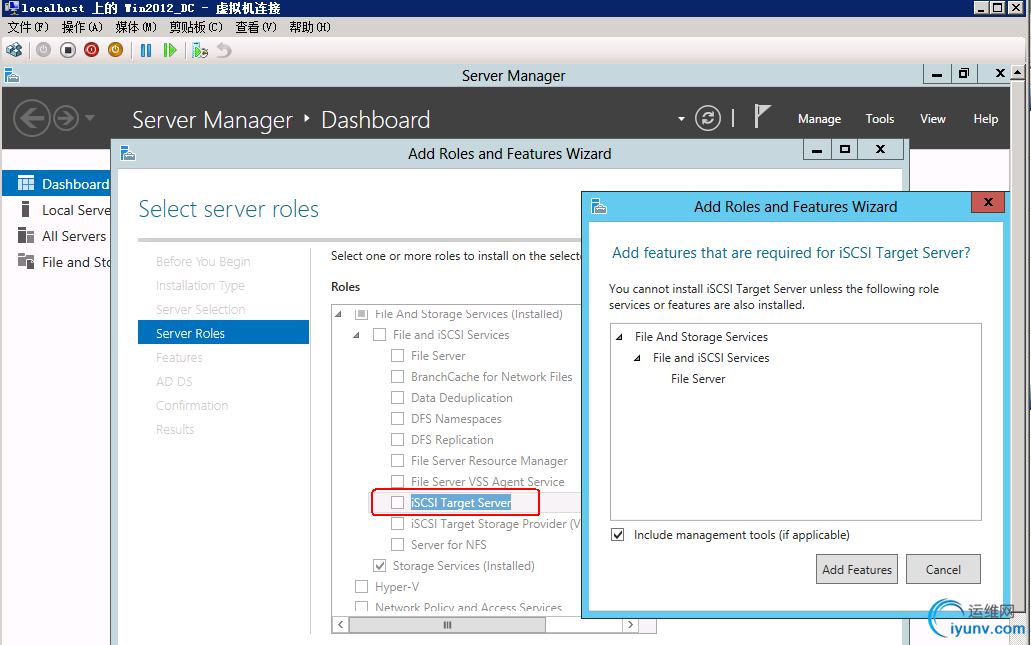Screen dimensions: 1031x645
Task: Click the VM connection window title icon
Action: (x=11, y=8)
